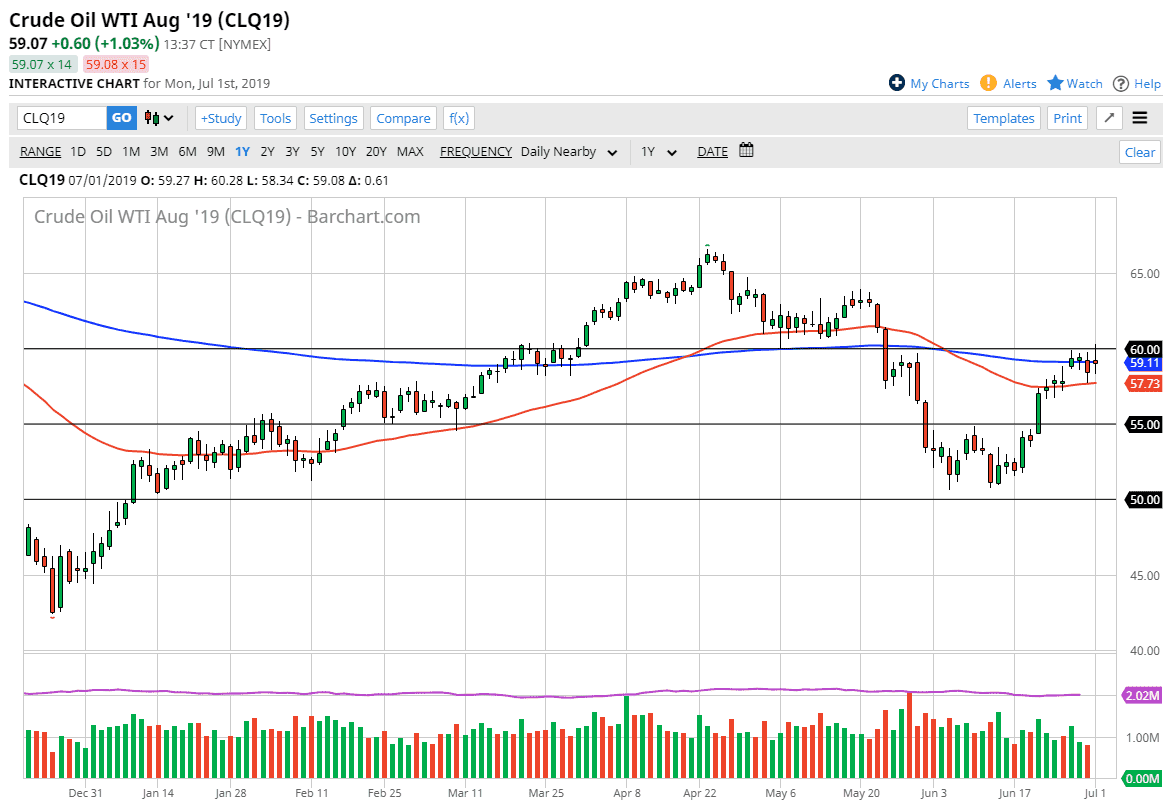This screenshot has height=800, width=1163.
Task: Open the date calendar icon
Action: tap(746, 151)
